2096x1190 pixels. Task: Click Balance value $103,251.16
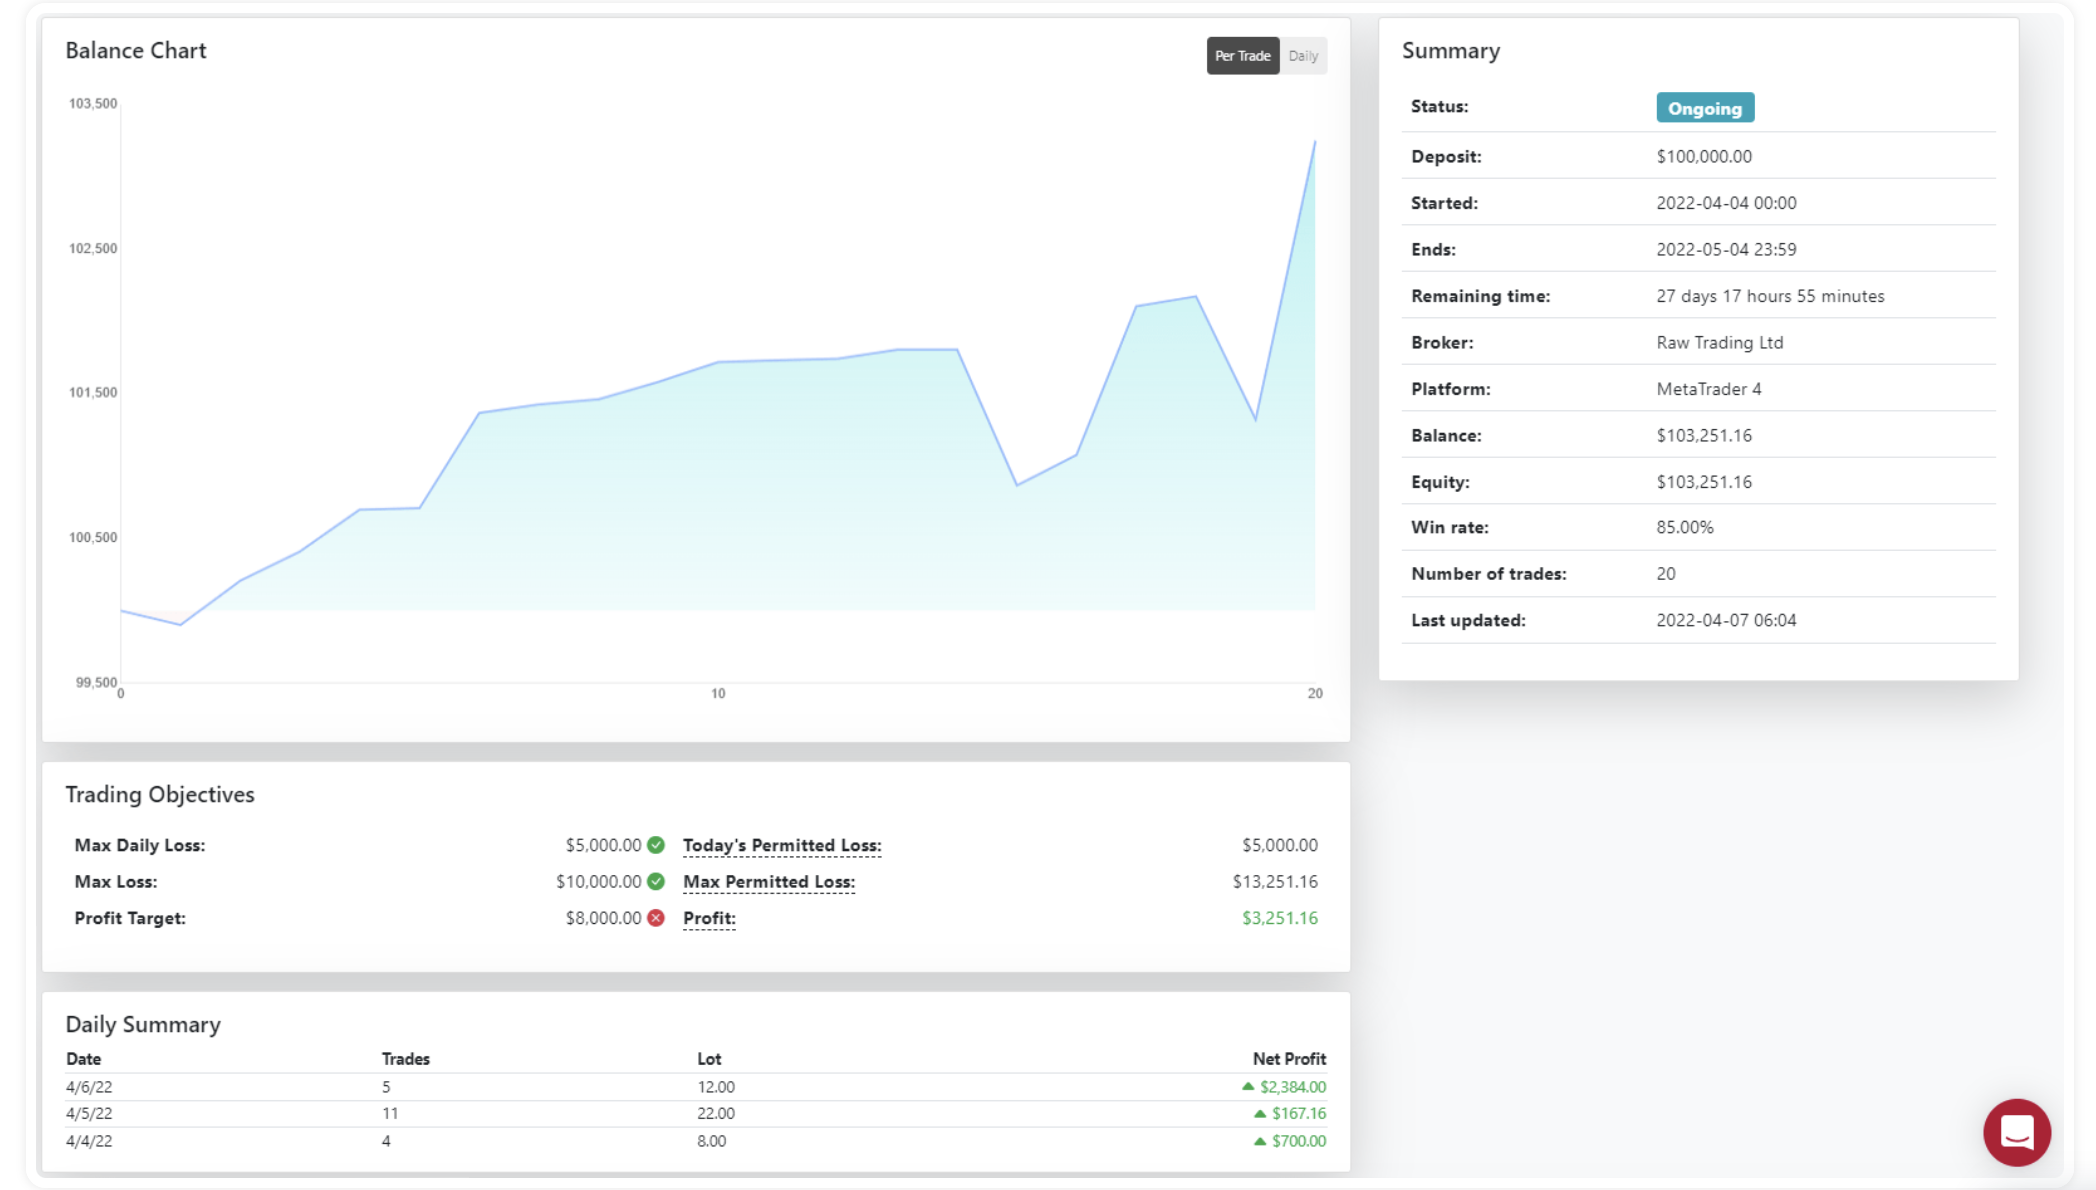click(1704, 435)
